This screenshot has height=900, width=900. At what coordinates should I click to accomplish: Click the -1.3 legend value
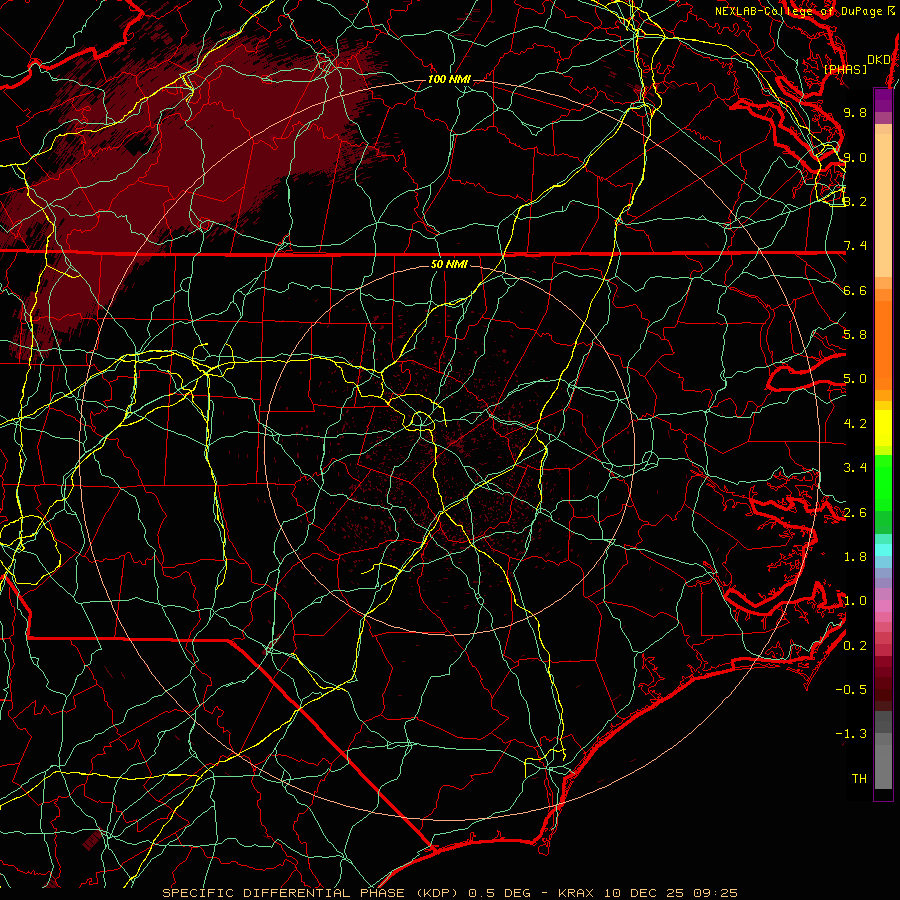pyautogui.click(x=851, y=734)
